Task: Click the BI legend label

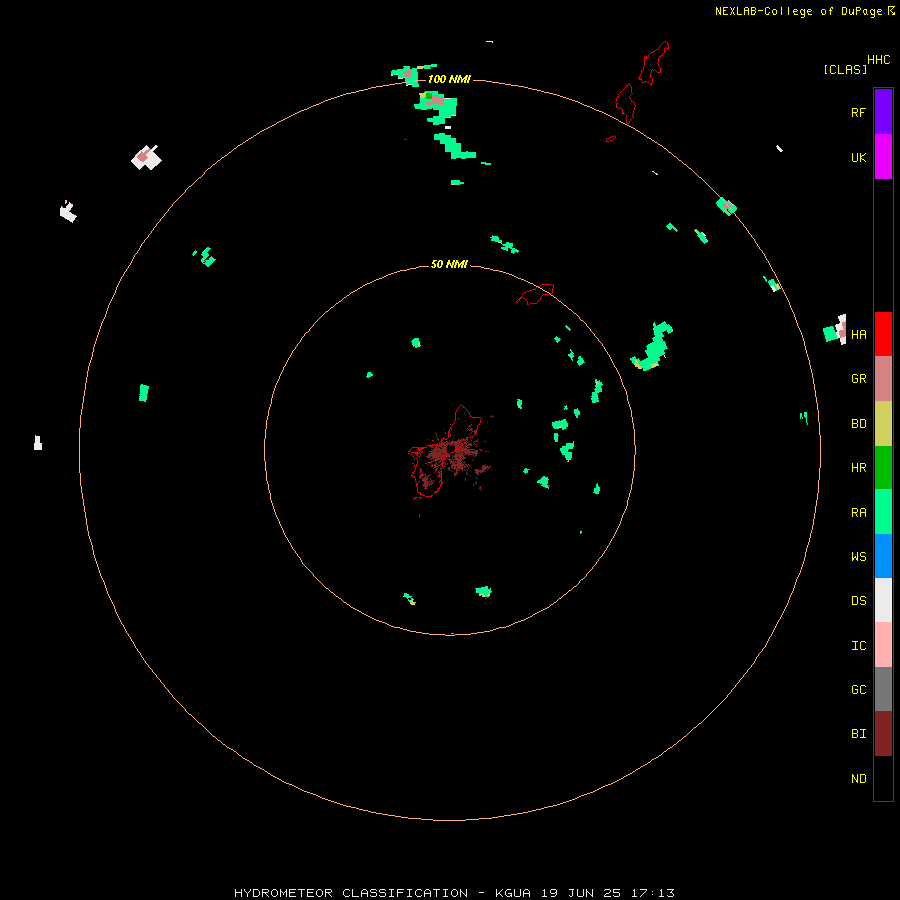Action: tap(858, 734)
